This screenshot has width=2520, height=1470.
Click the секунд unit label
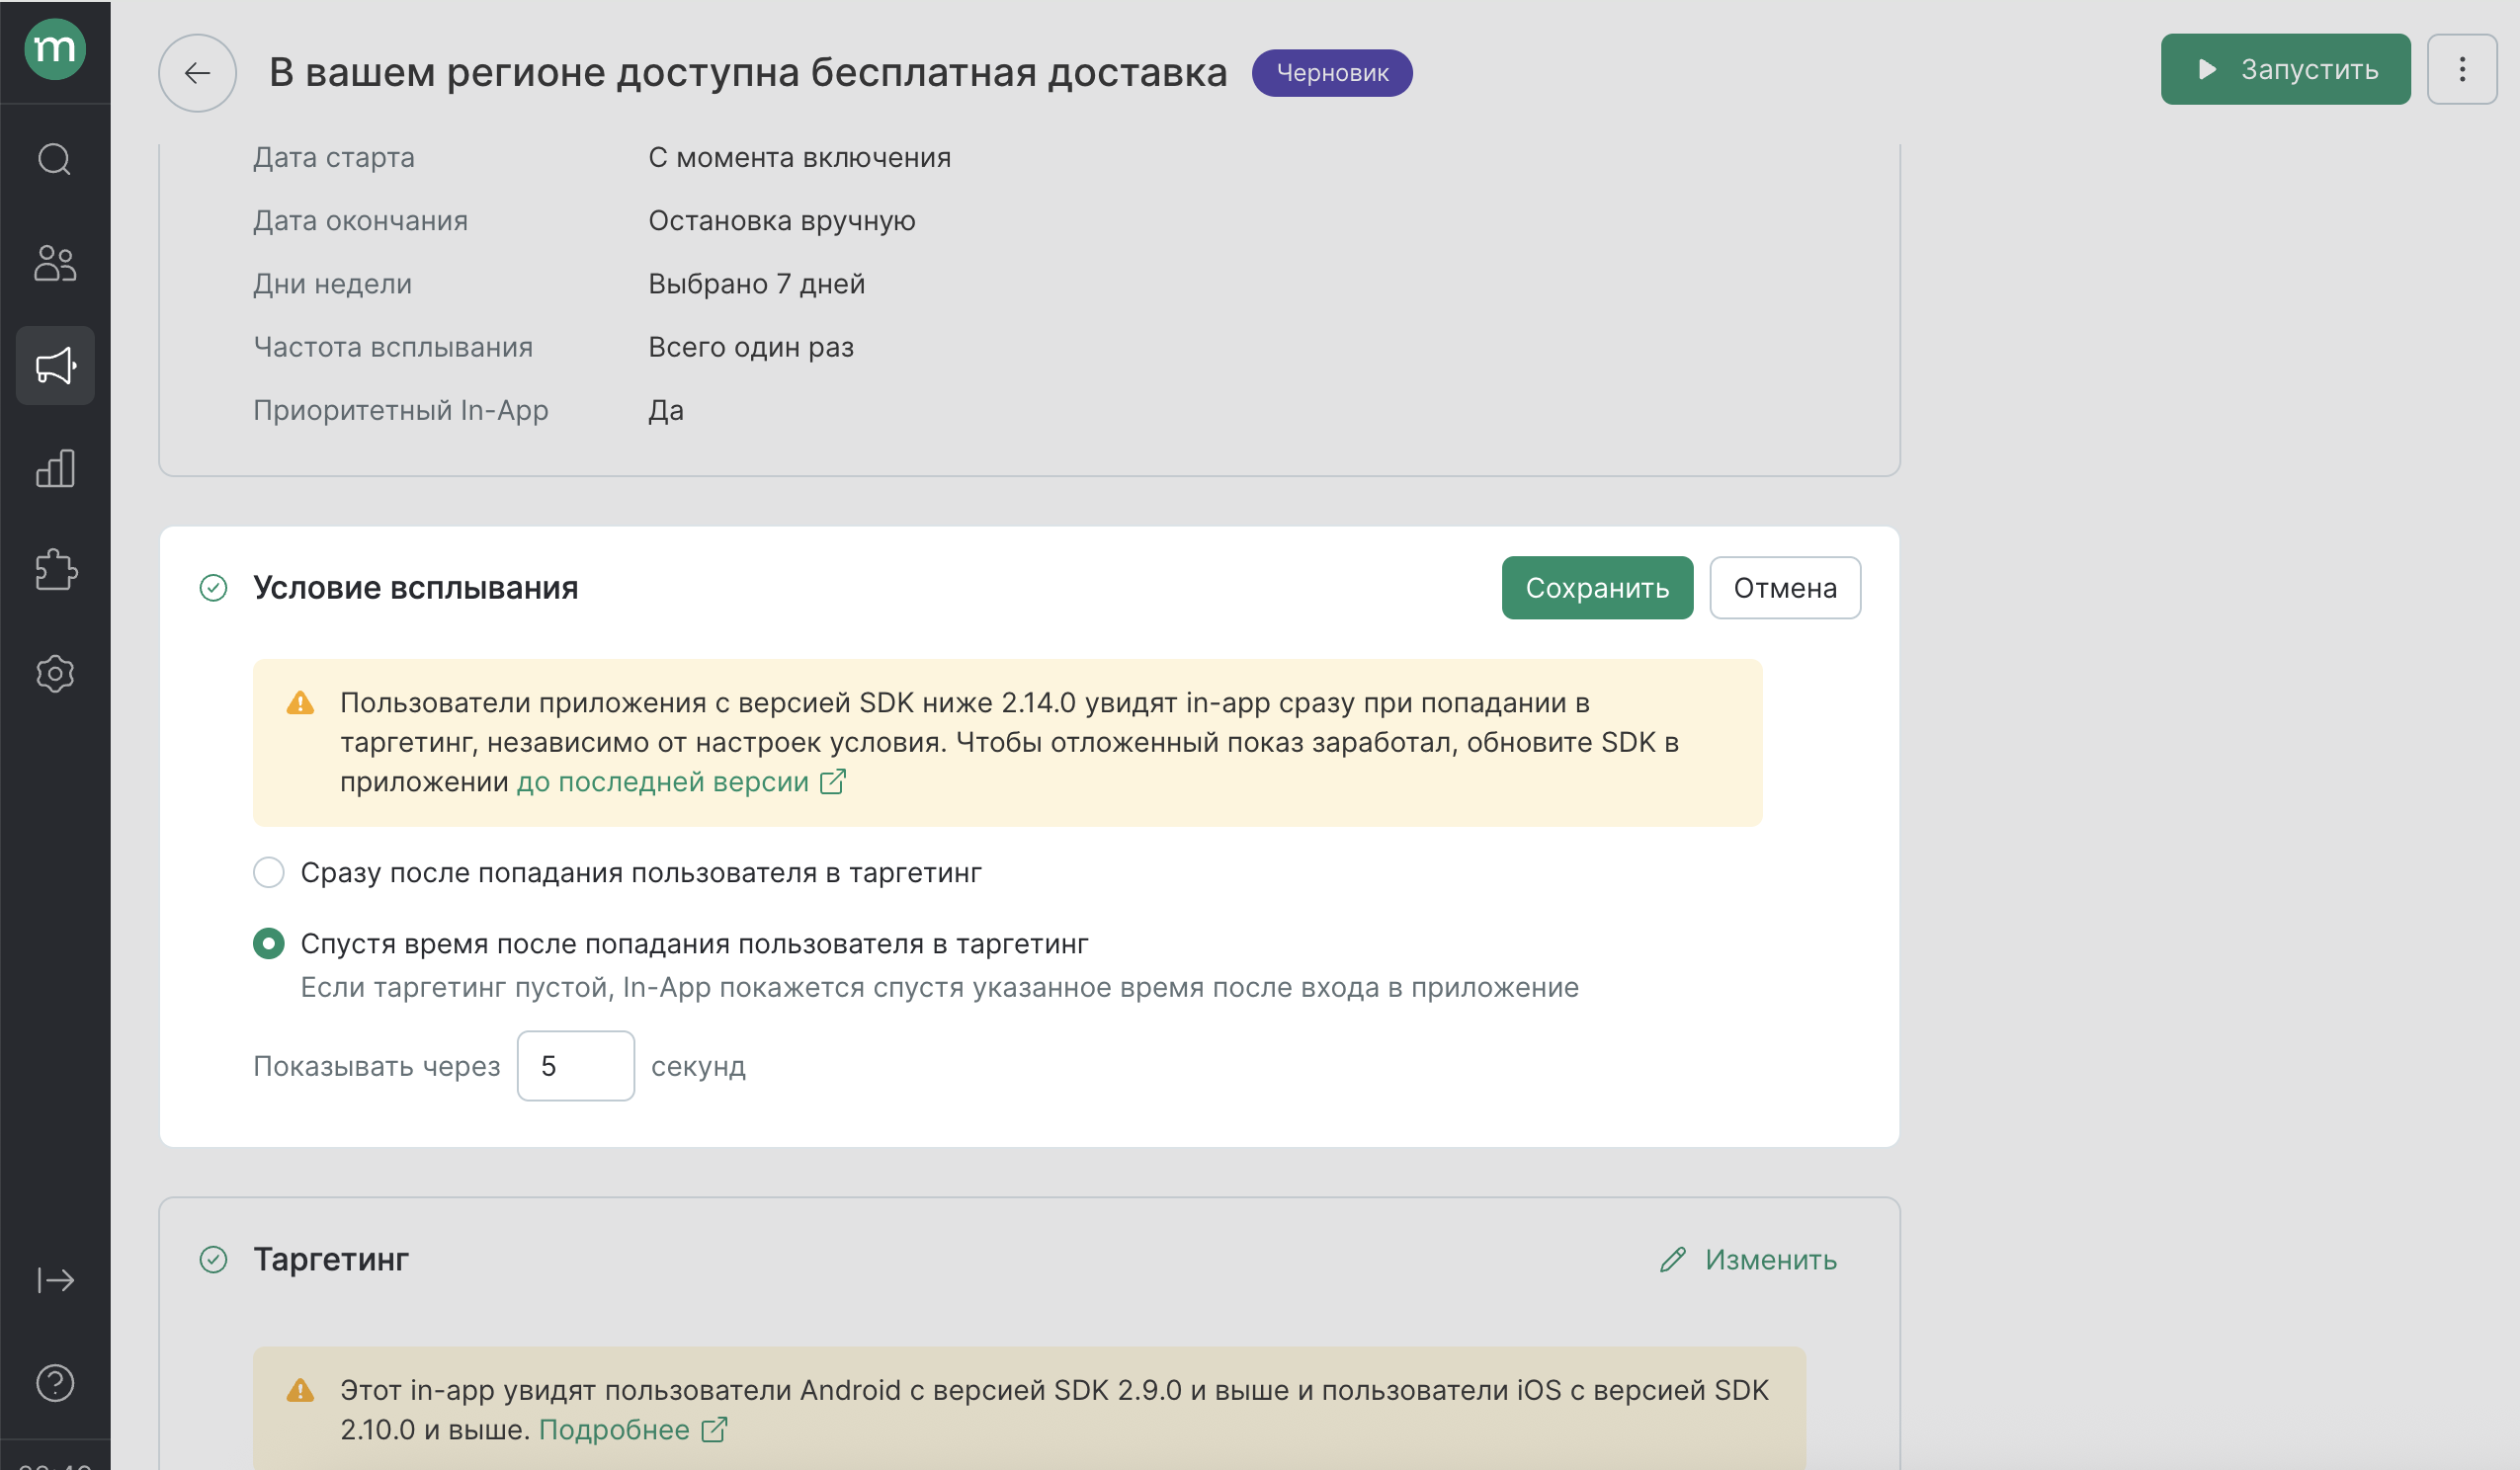point(699,1066)
